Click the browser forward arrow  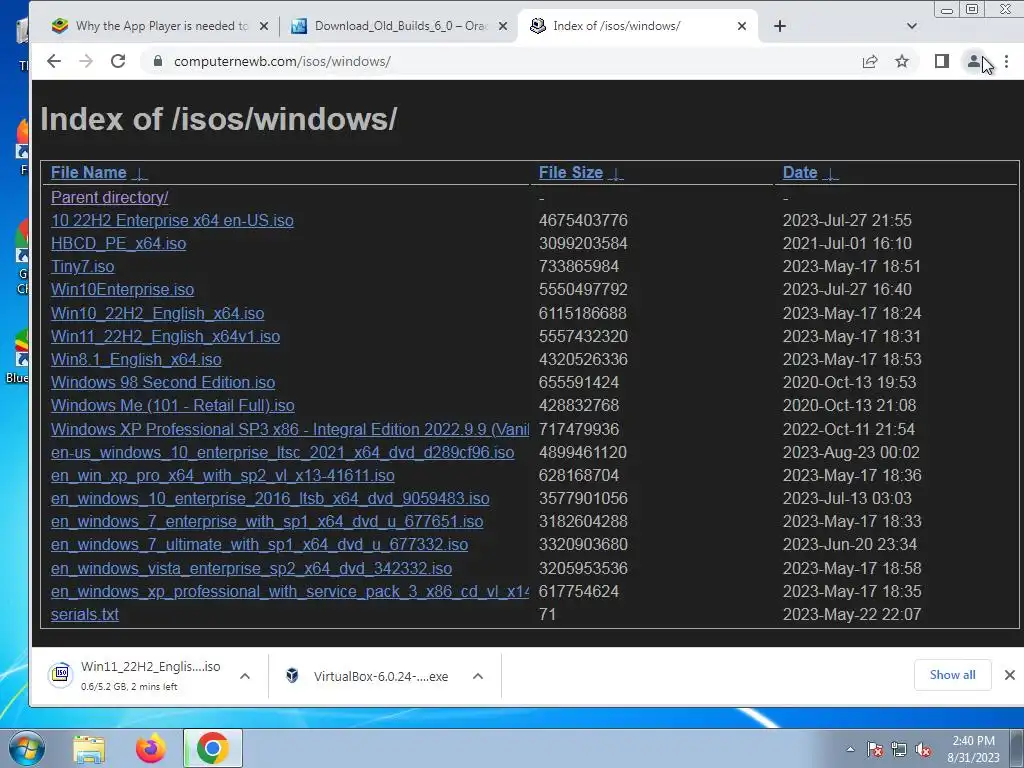pos(86,61)
